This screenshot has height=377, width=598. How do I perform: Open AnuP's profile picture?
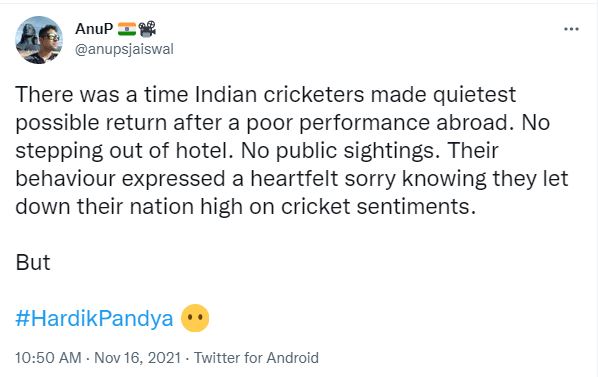[x=39, y=40]
